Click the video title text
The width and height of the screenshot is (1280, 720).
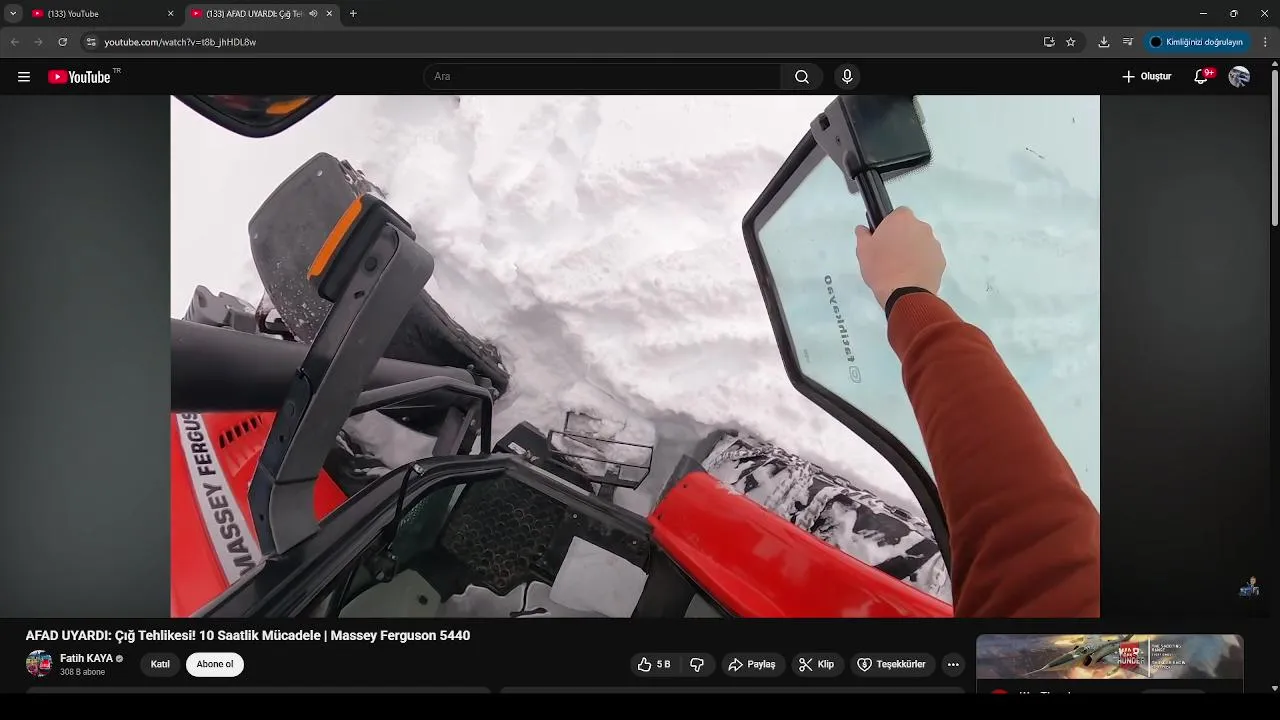248,635
